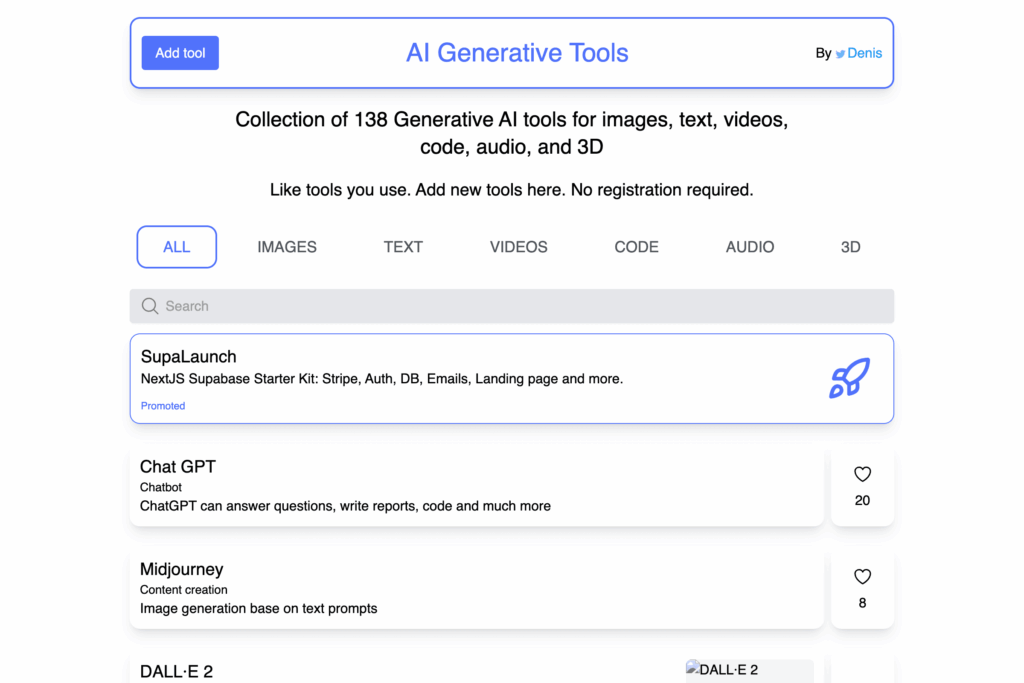Show the VIDEOS category
1024x683 pixels.
tap(518, 247)
